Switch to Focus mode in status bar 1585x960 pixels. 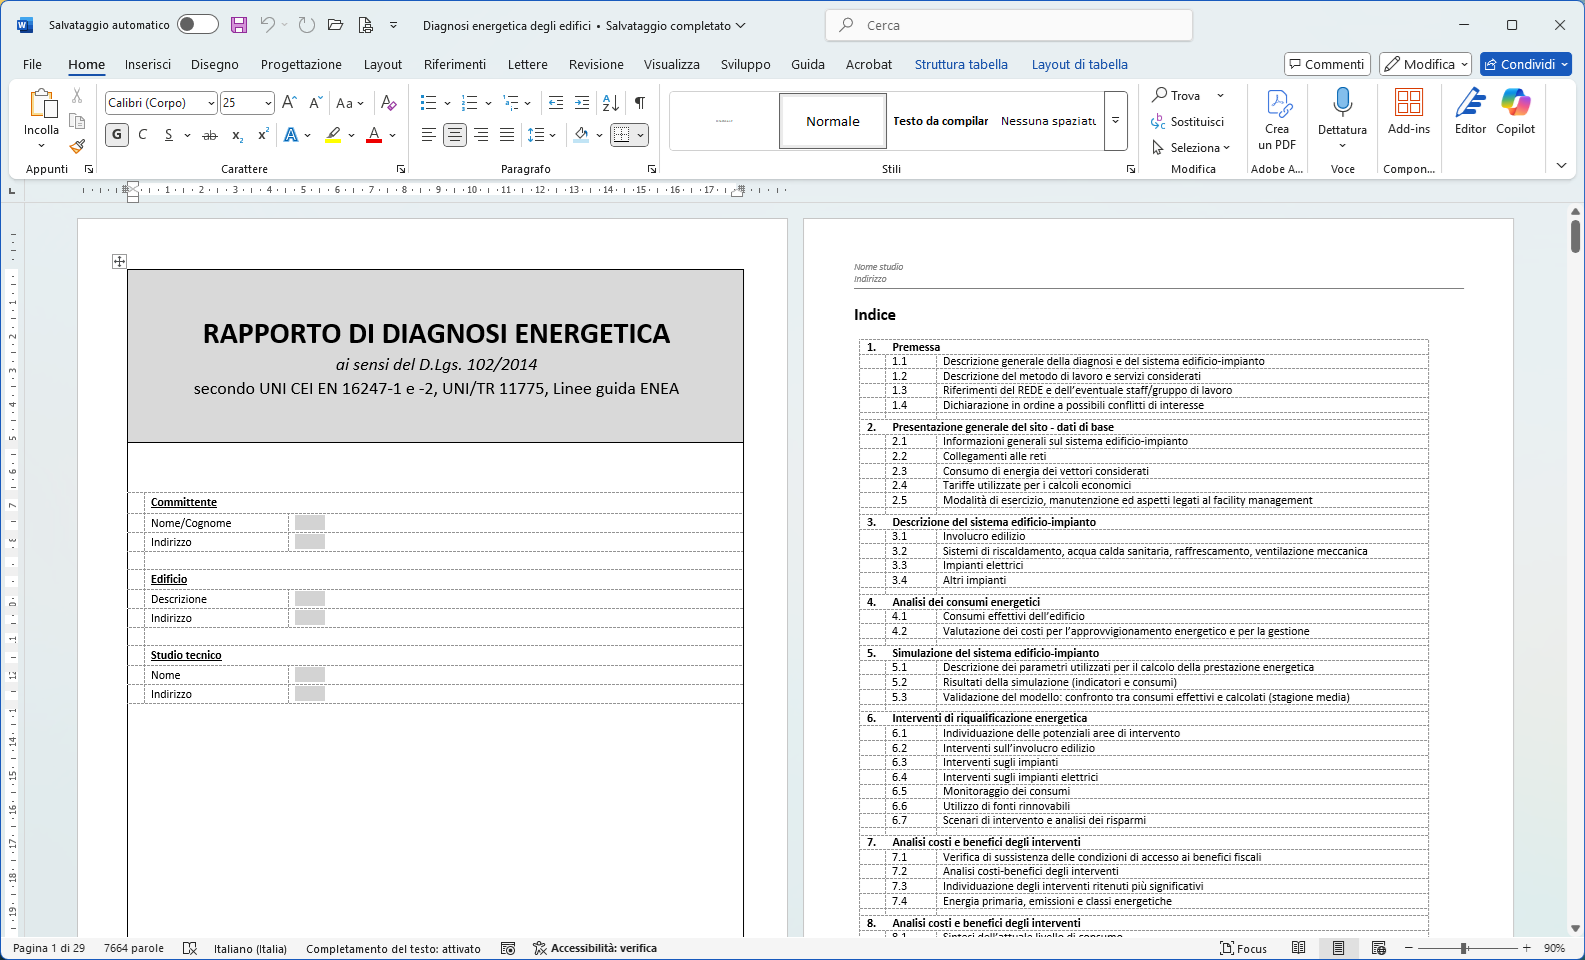pyautogui.click(x=1243, y=948)
